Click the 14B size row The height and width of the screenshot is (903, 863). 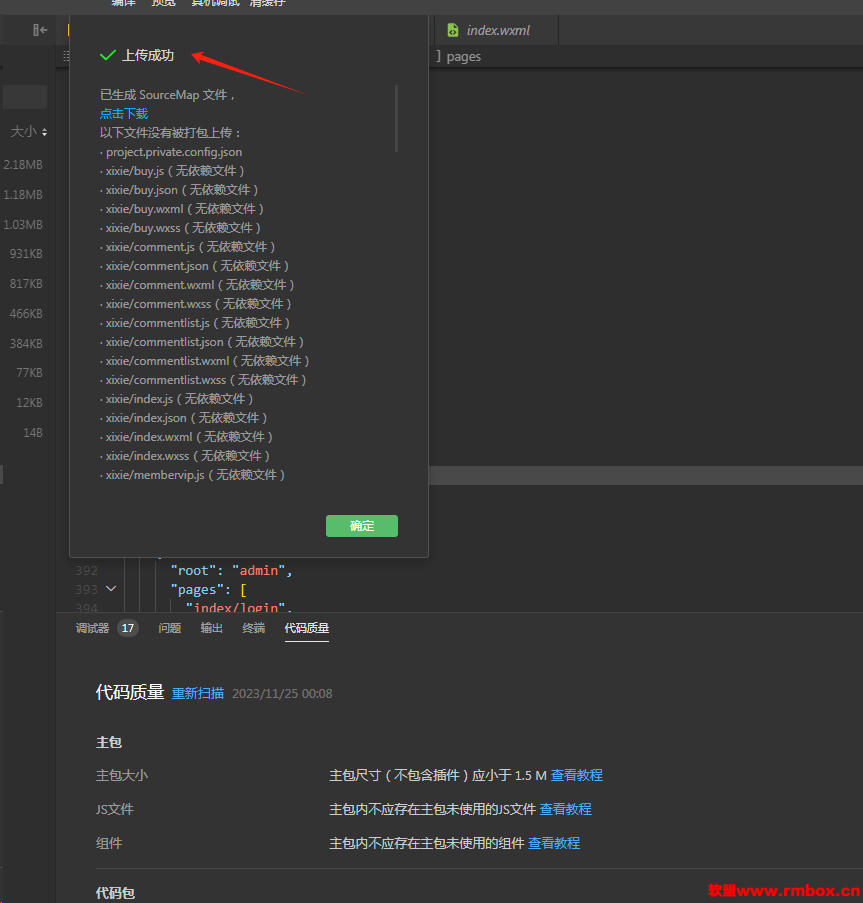click(x=33, y=432)
